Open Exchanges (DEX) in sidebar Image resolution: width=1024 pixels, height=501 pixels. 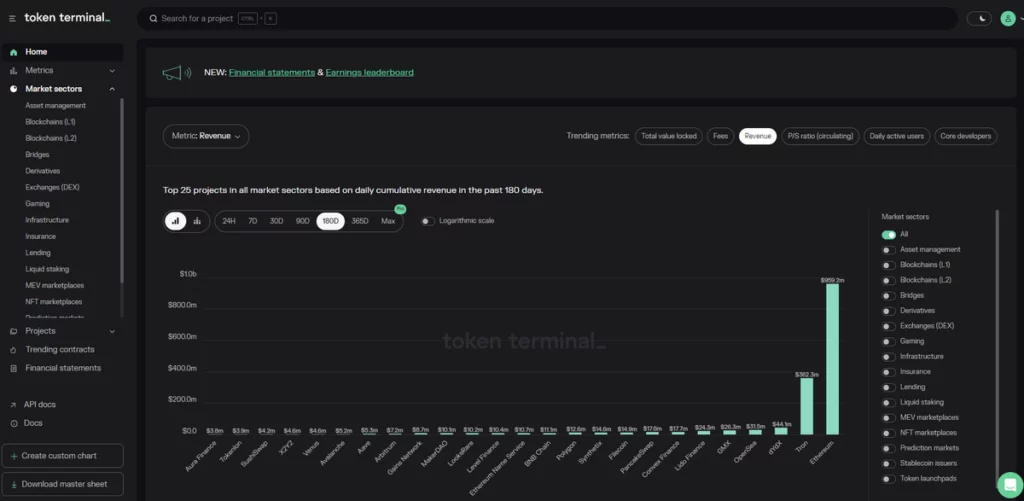pos(52,187)
